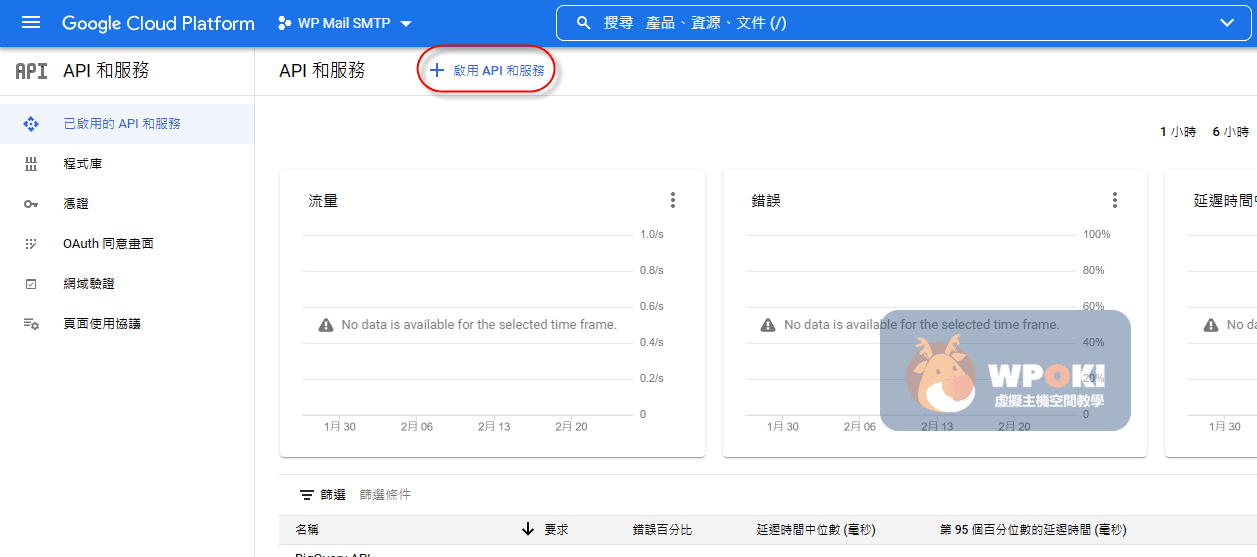The height and width of the screenshot is (557, 1257).
Task: Expand the search bar dropdown arrow
Action: pos(1227,23)
